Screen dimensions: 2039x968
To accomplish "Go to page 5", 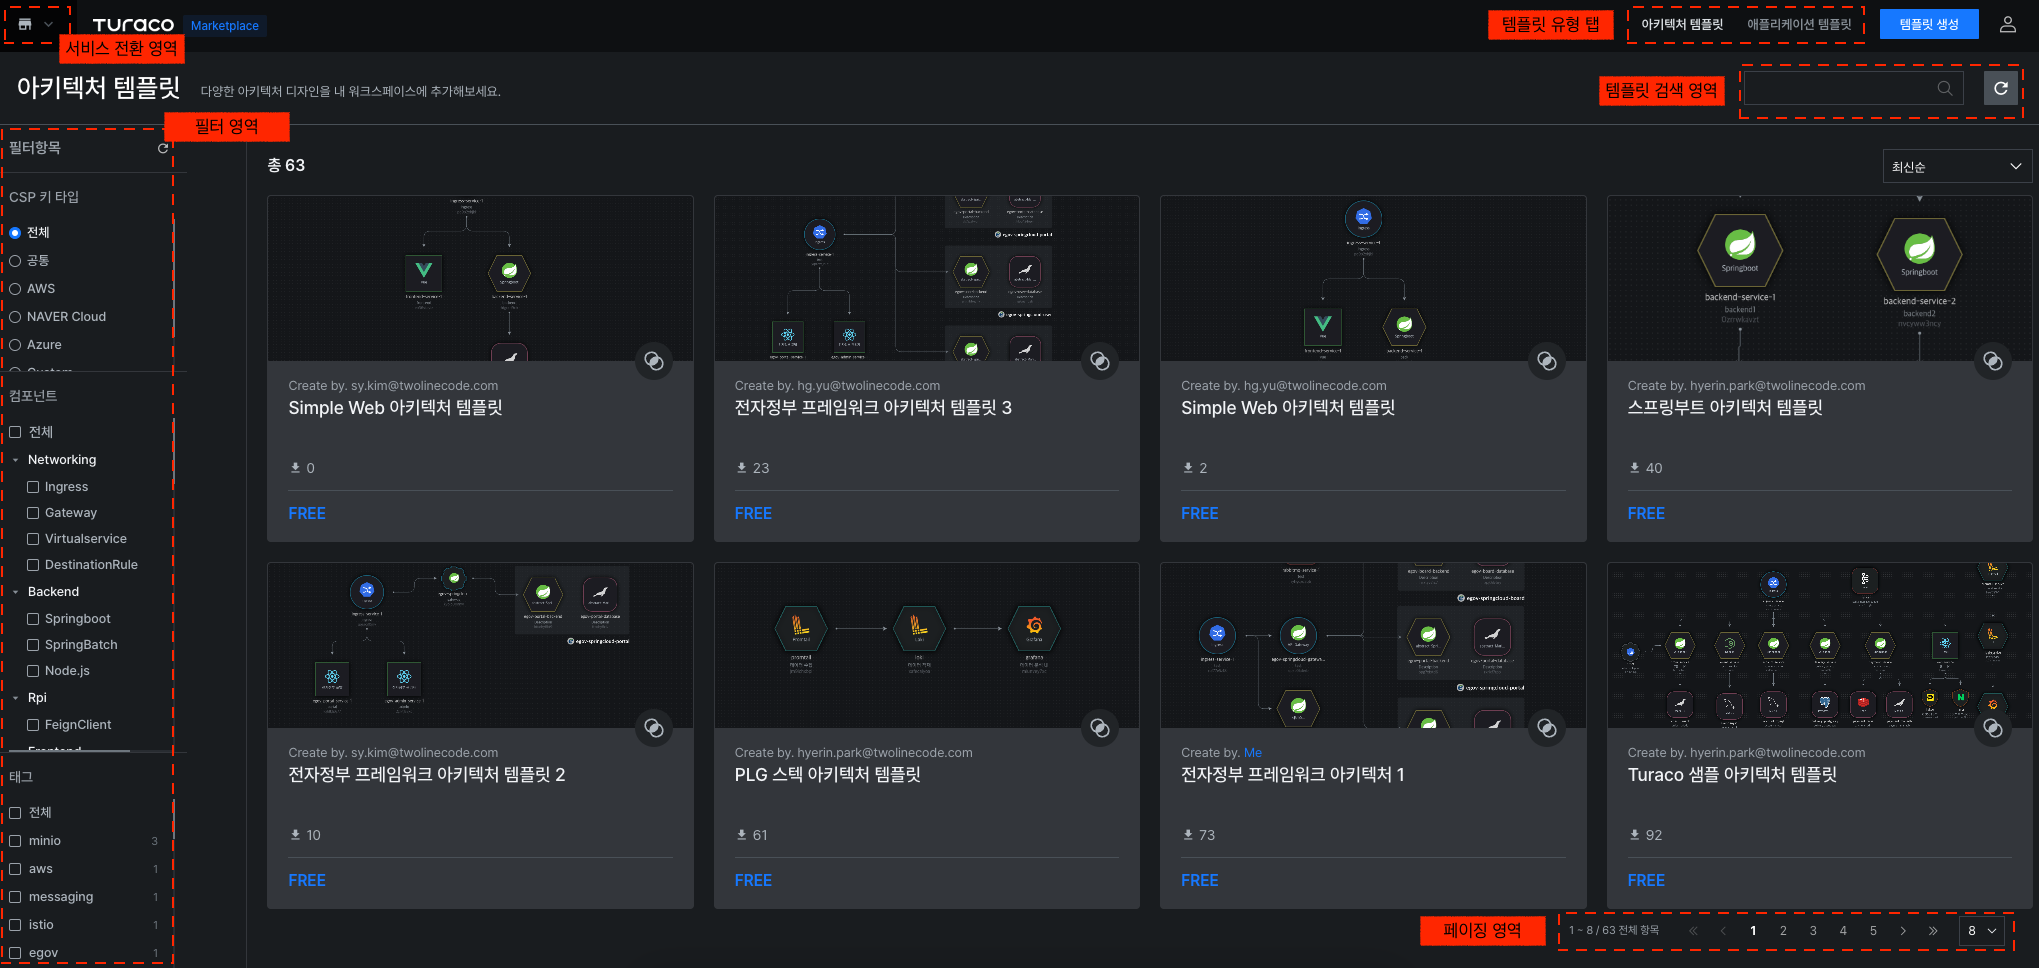I will point(1873,930).
